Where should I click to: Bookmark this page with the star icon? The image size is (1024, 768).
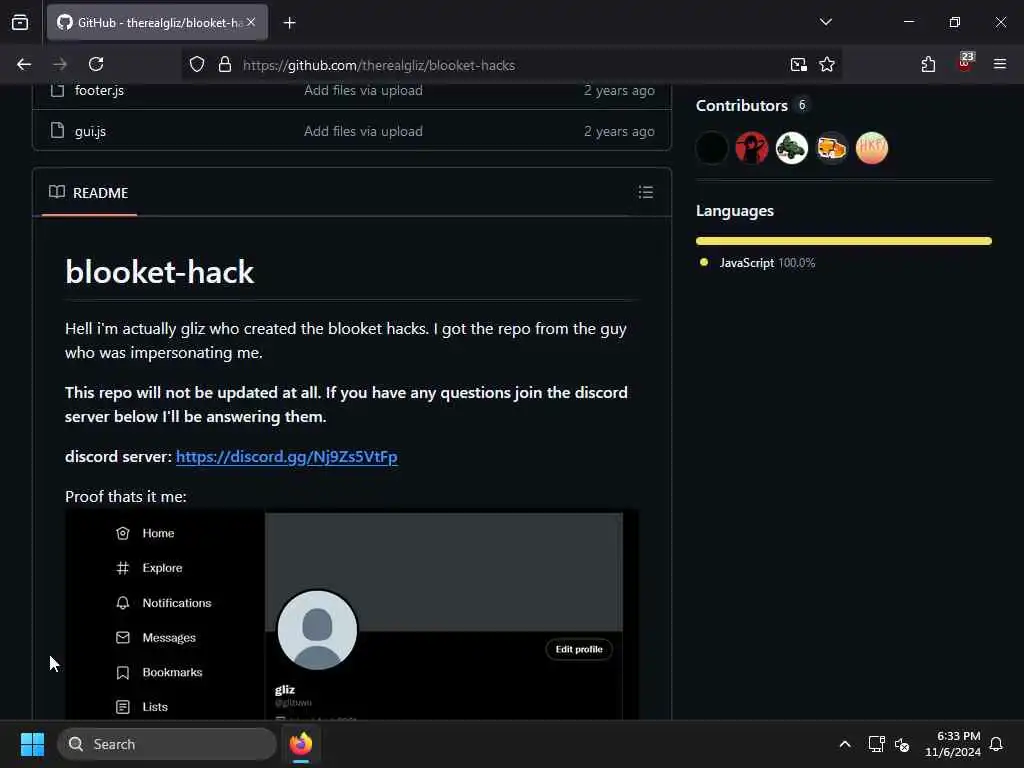(827, 64)
